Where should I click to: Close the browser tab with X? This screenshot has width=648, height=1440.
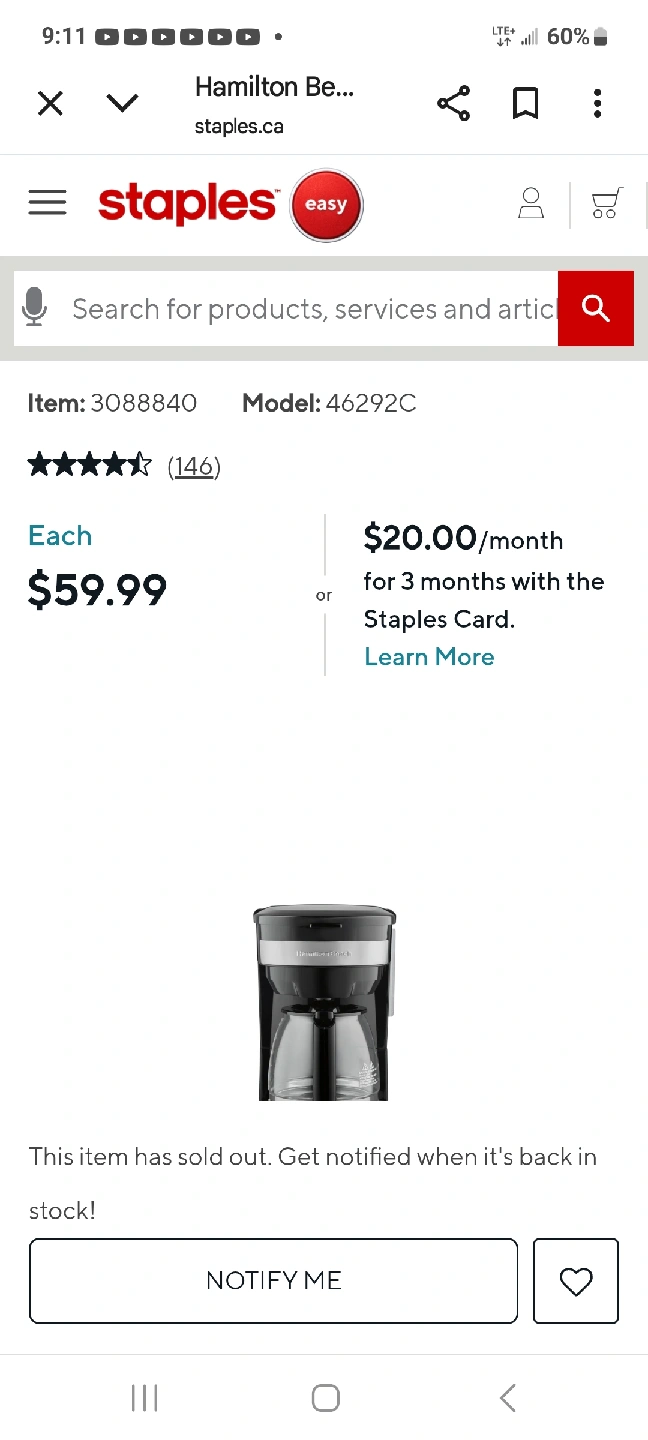tap(50, 103)
